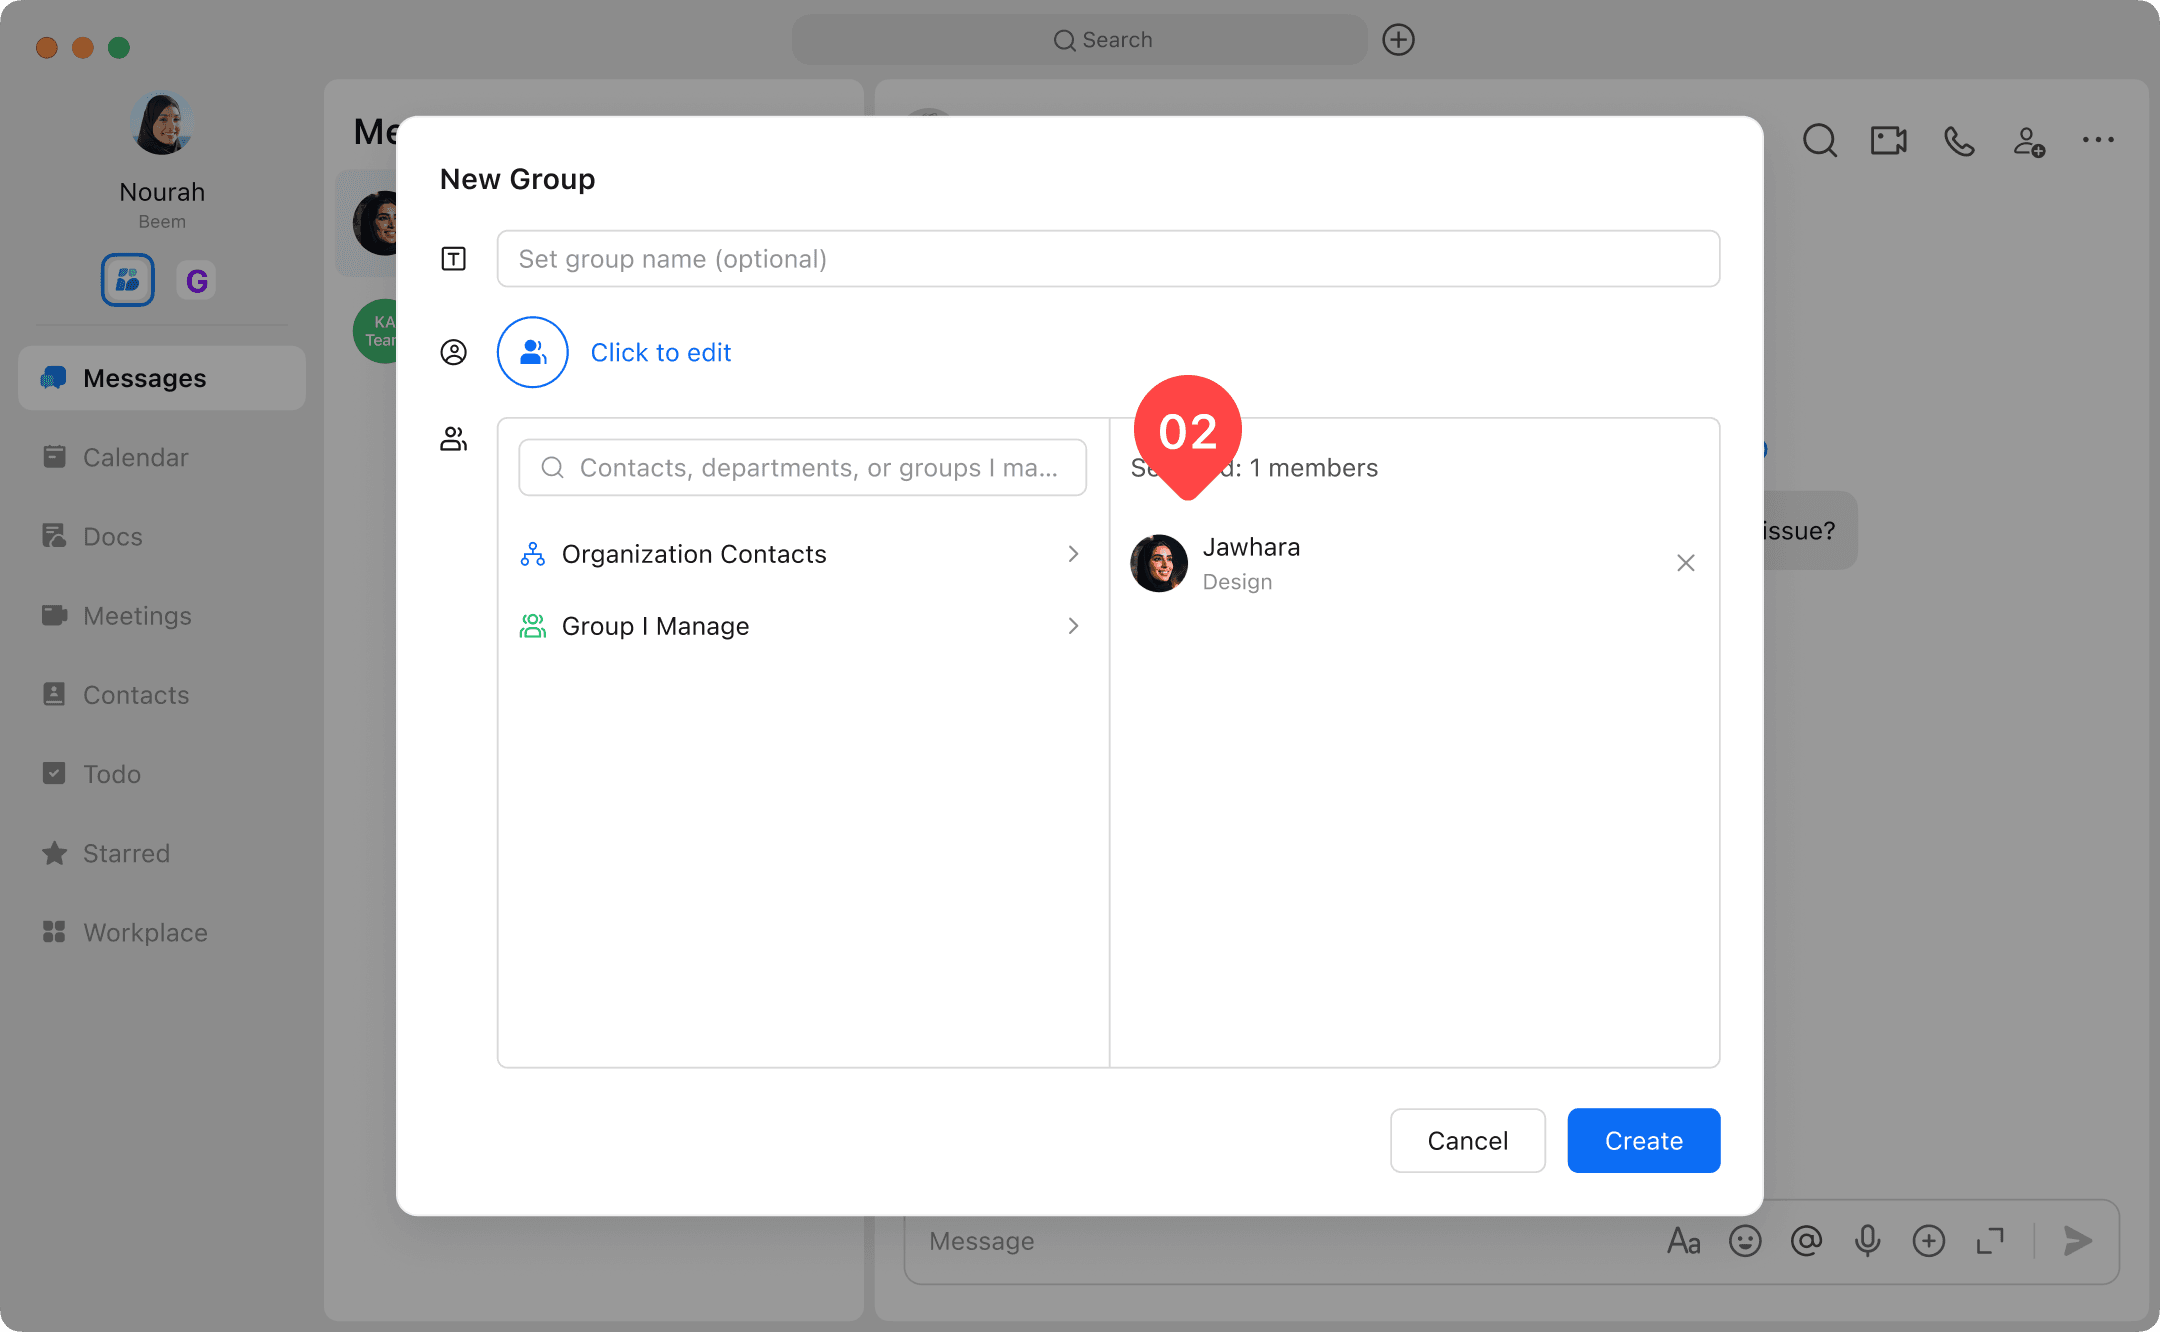Click the mention @ icon
The height and width of the screenshot is (1332, 2160).
click(x=1806, y=1241)
